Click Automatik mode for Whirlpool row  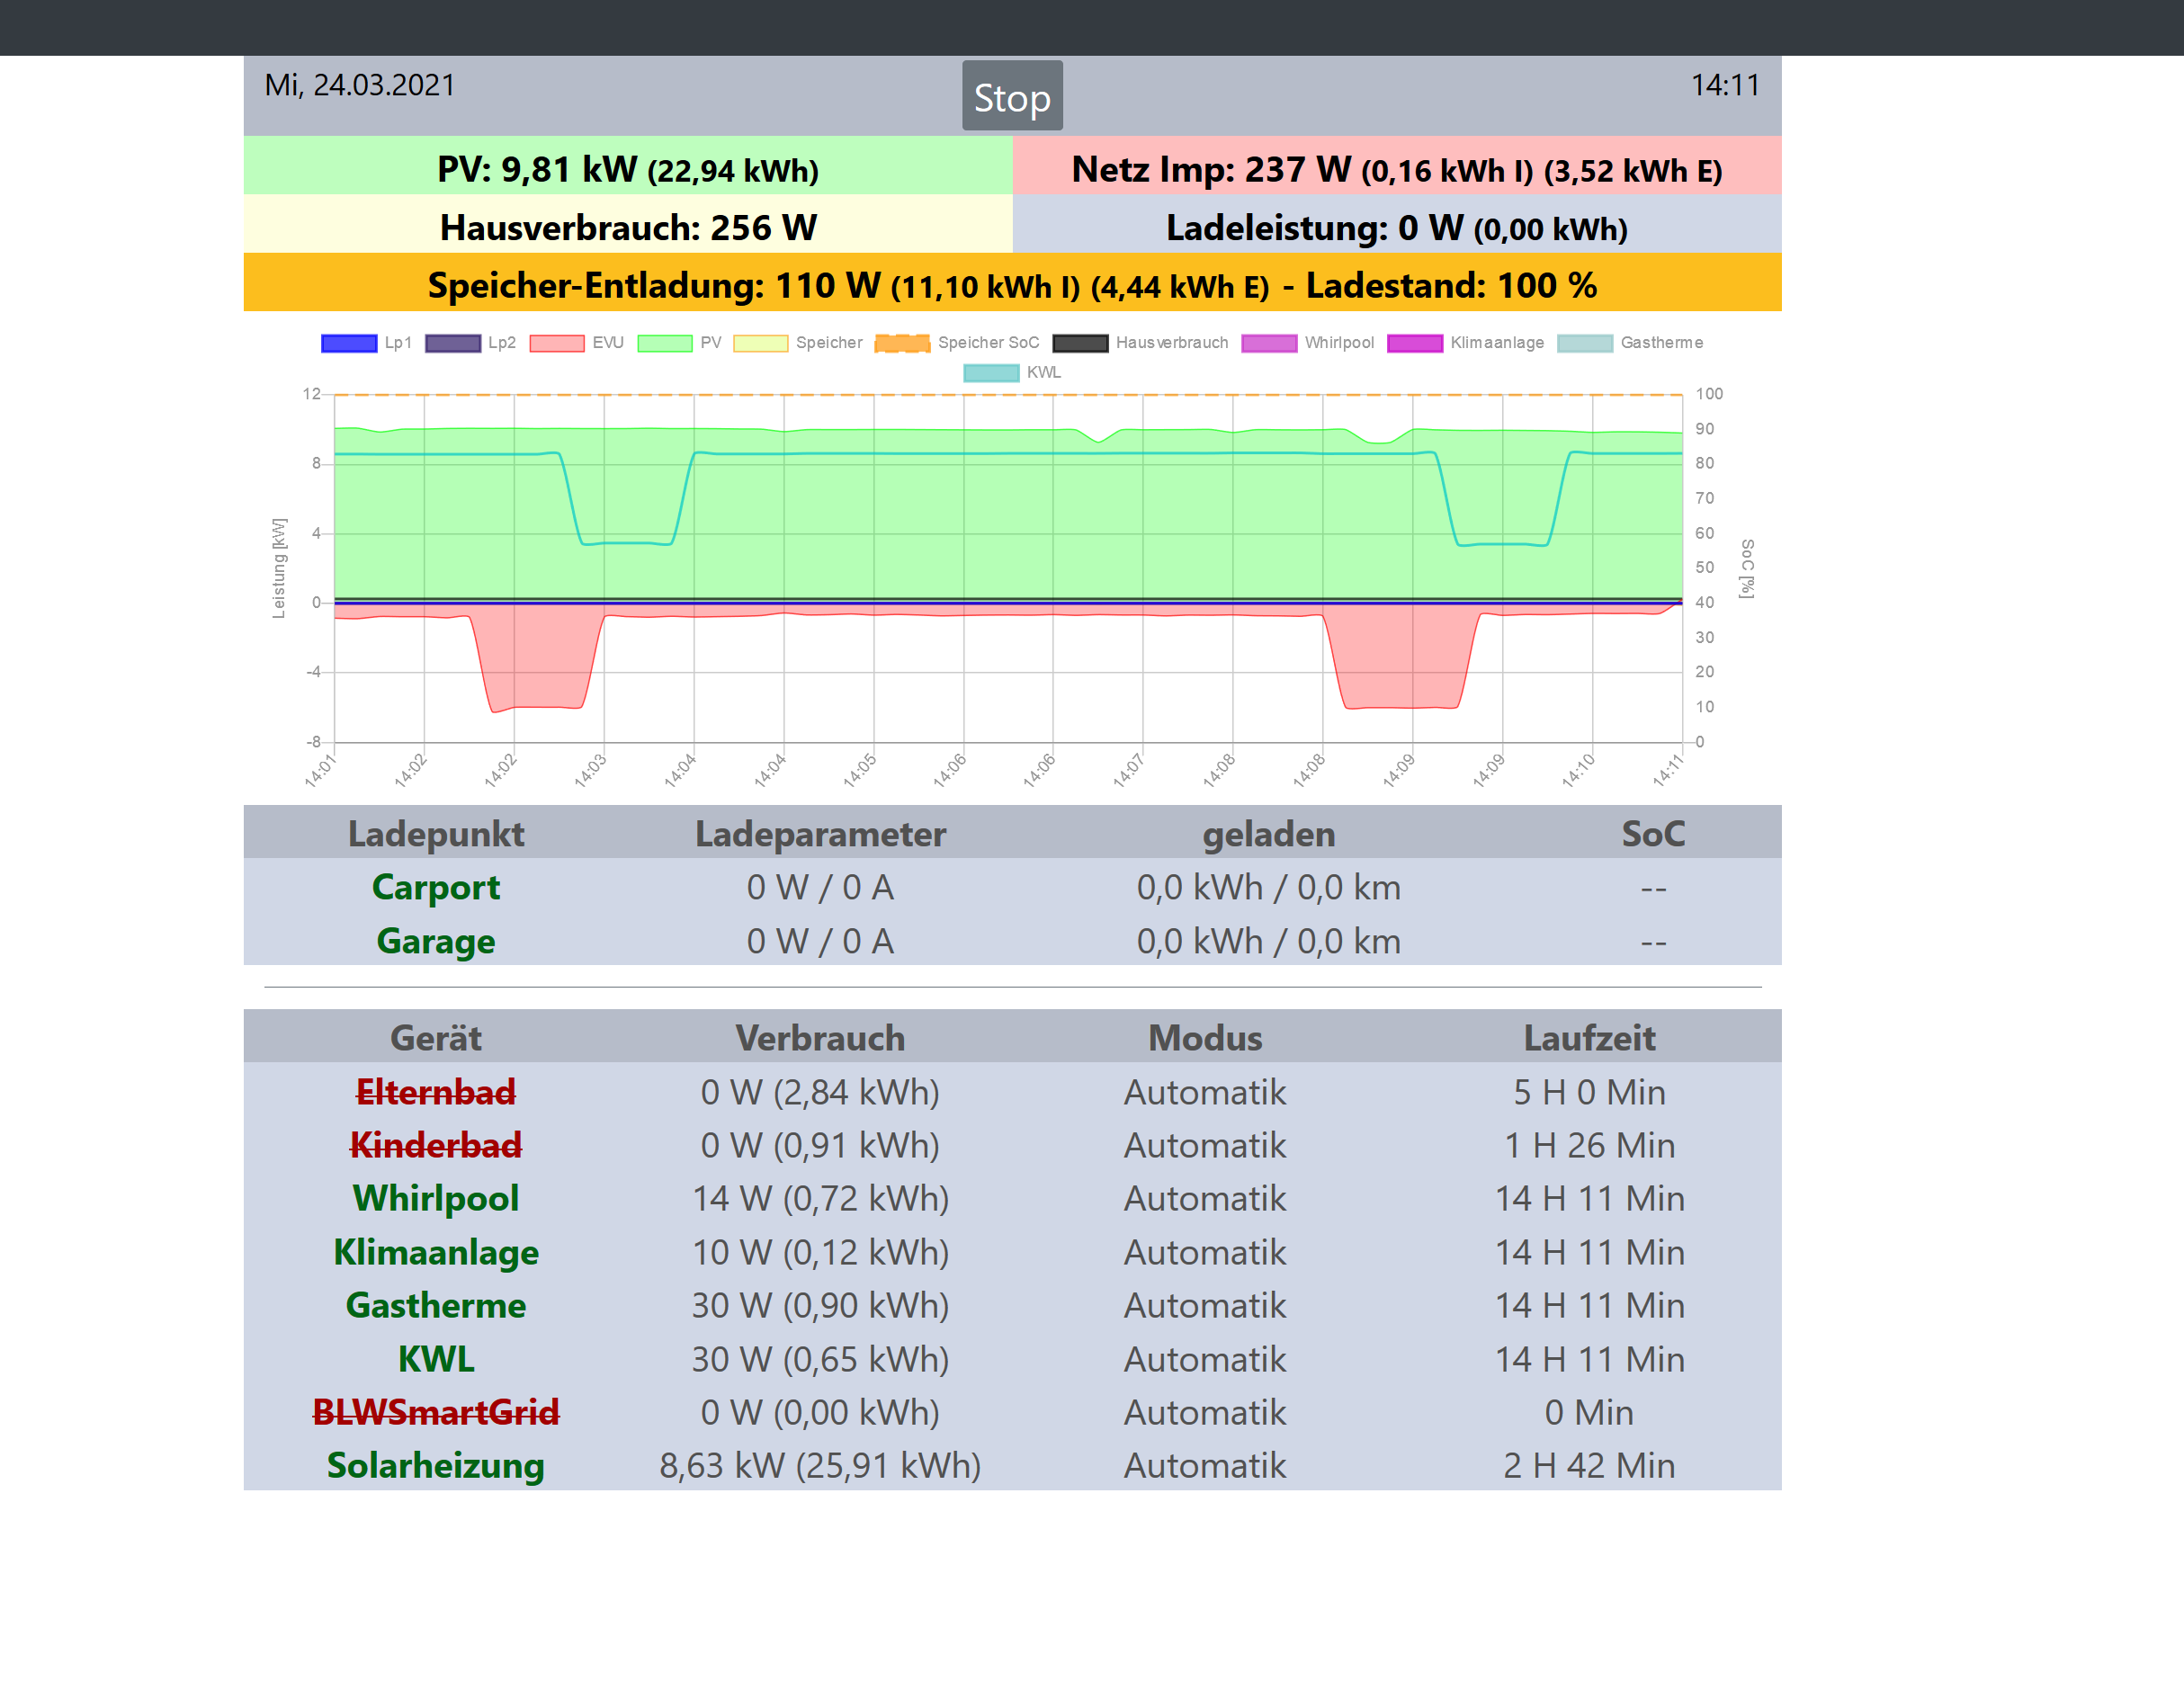click(1204, 1199)
